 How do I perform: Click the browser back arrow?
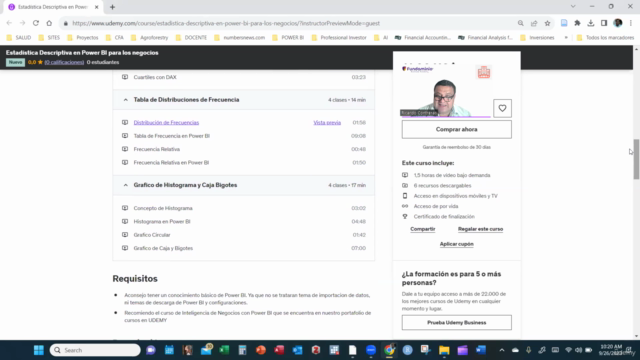(x=9, y=23)
